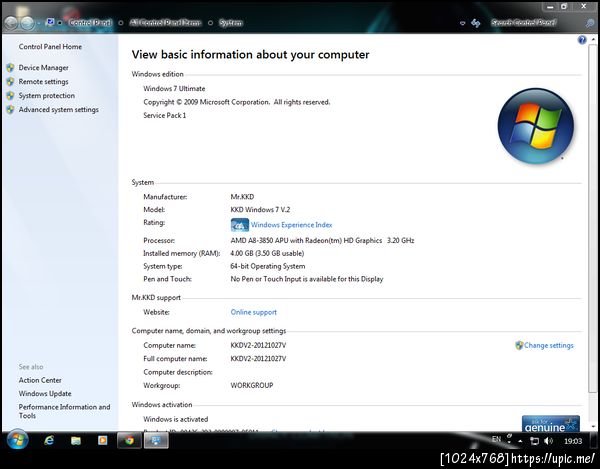Open Windows Explorer from the taskbar
The image size is (600, 469).
coord(76,441)
